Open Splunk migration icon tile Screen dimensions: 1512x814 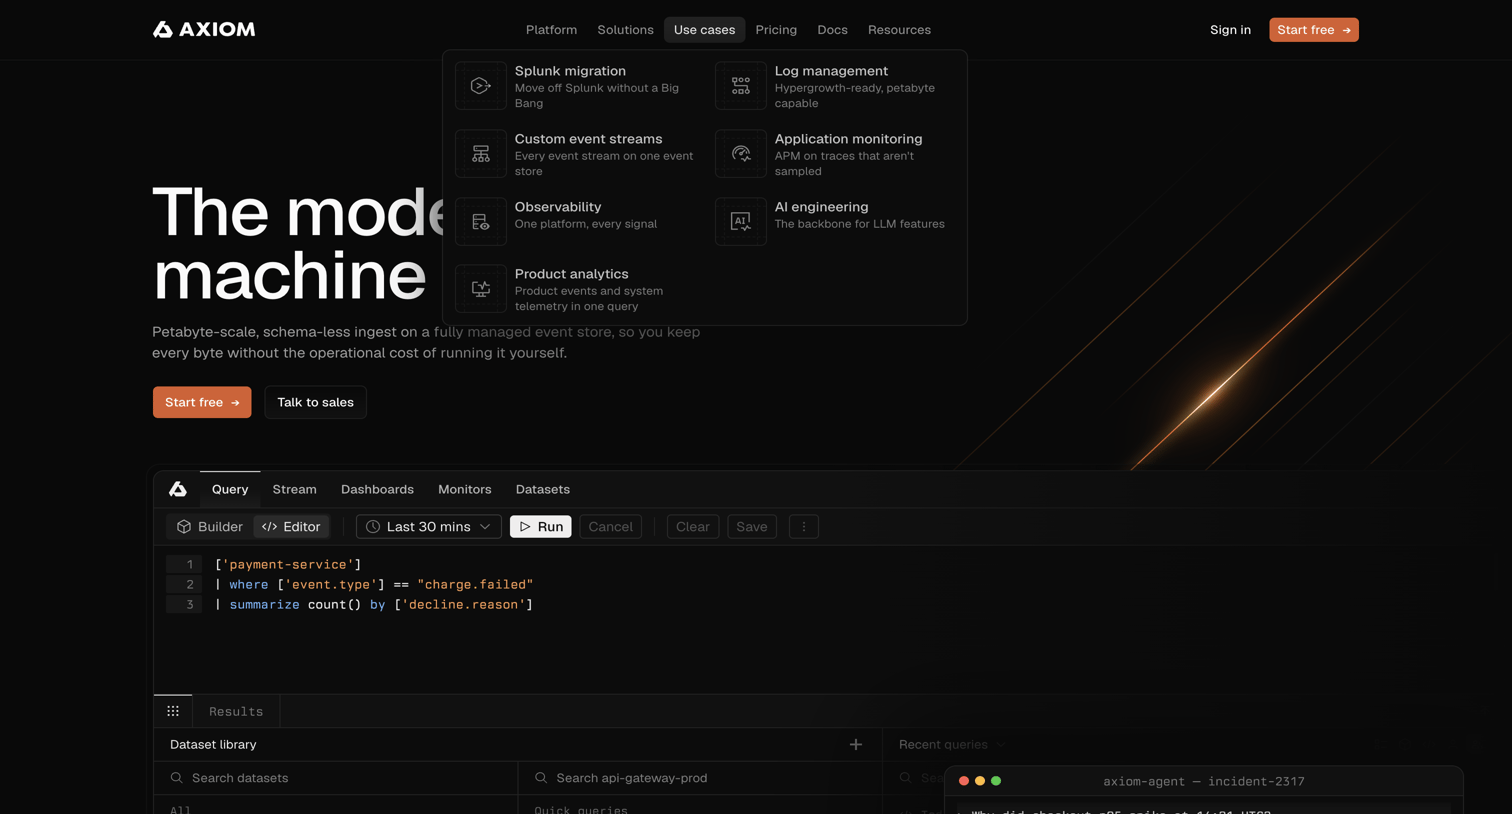481,86
